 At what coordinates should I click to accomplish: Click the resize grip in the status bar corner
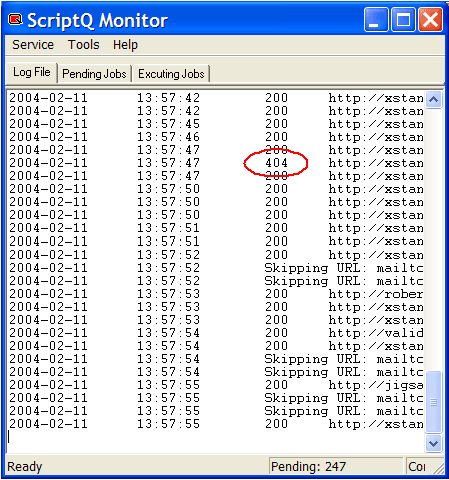(439, 469)
